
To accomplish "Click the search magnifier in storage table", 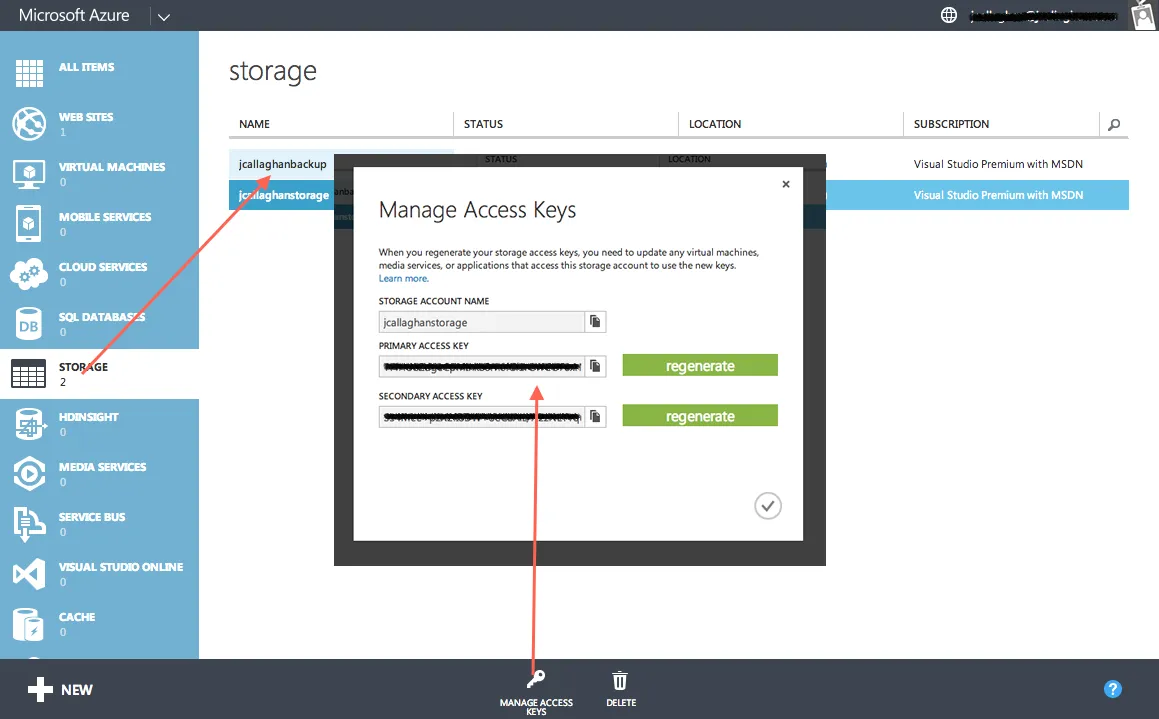I will pyautogui.click(x=1114, y=124).
